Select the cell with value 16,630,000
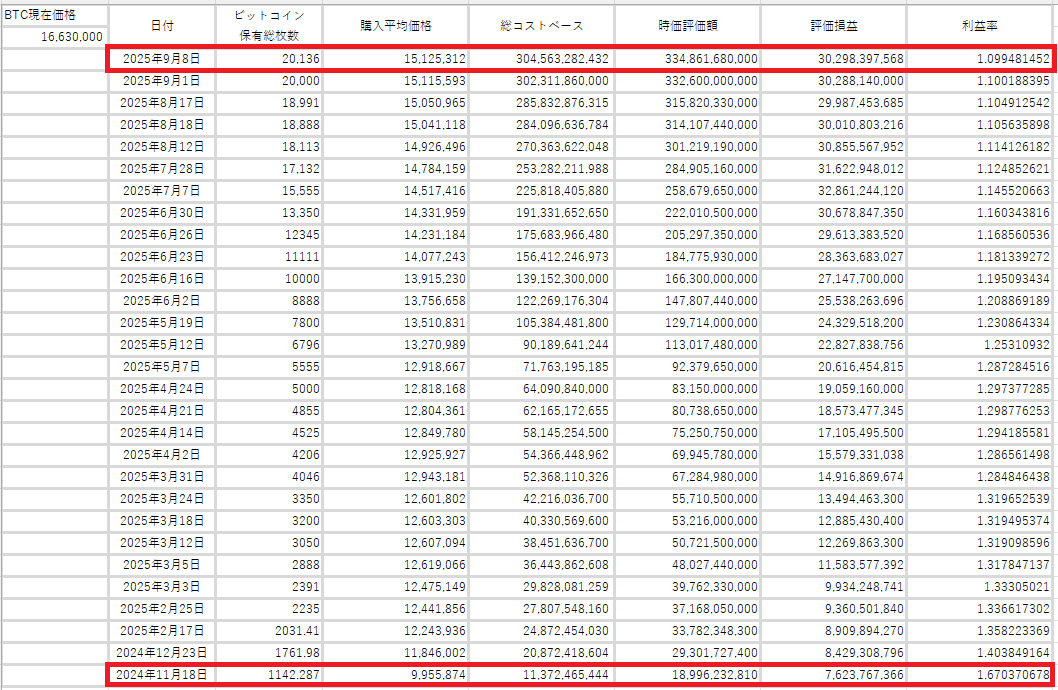 click(53, 37)
